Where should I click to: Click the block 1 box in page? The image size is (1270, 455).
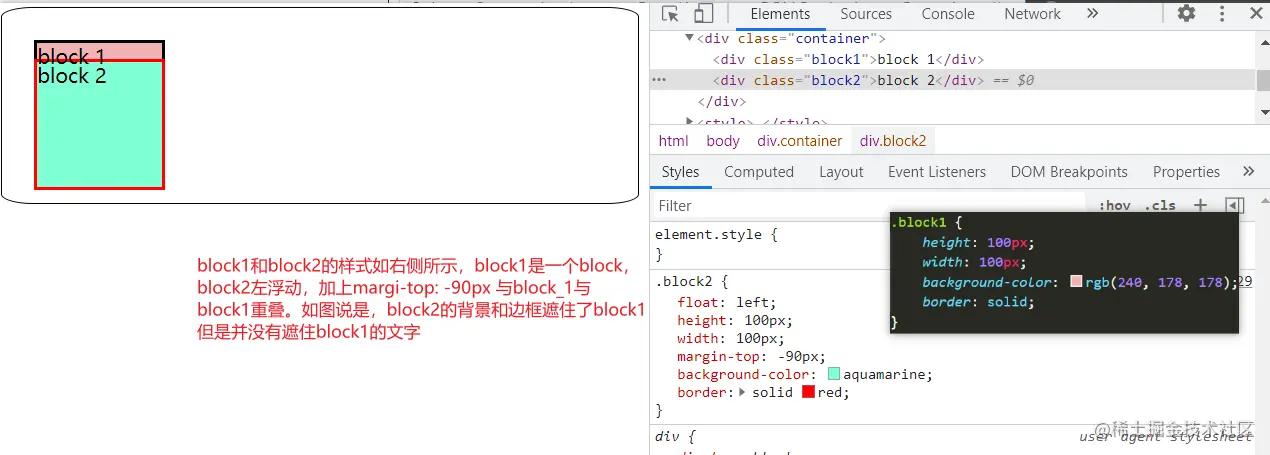[x=100, y=50]
